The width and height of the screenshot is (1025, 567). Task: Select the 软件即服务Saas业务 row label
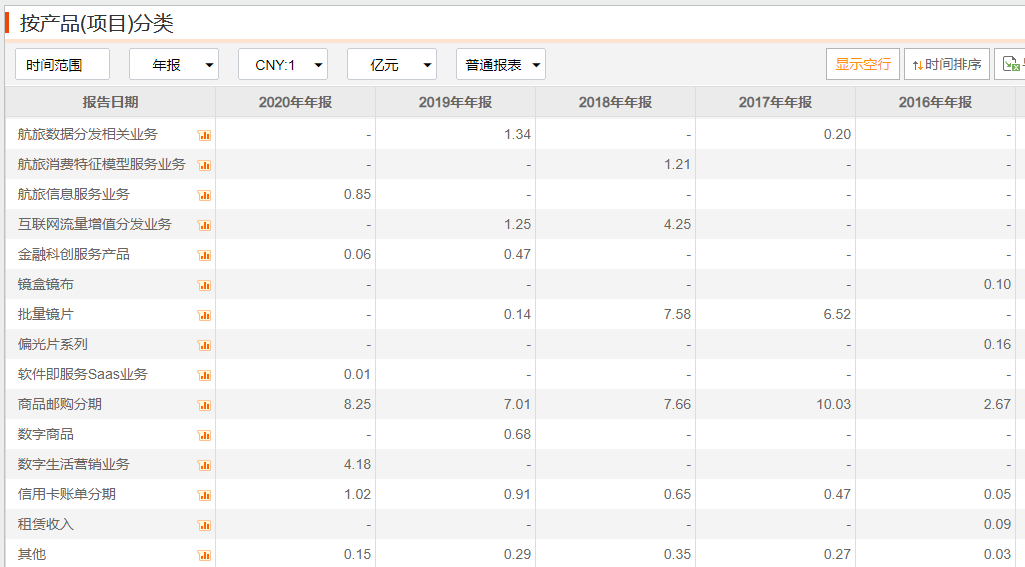point(83,374)
